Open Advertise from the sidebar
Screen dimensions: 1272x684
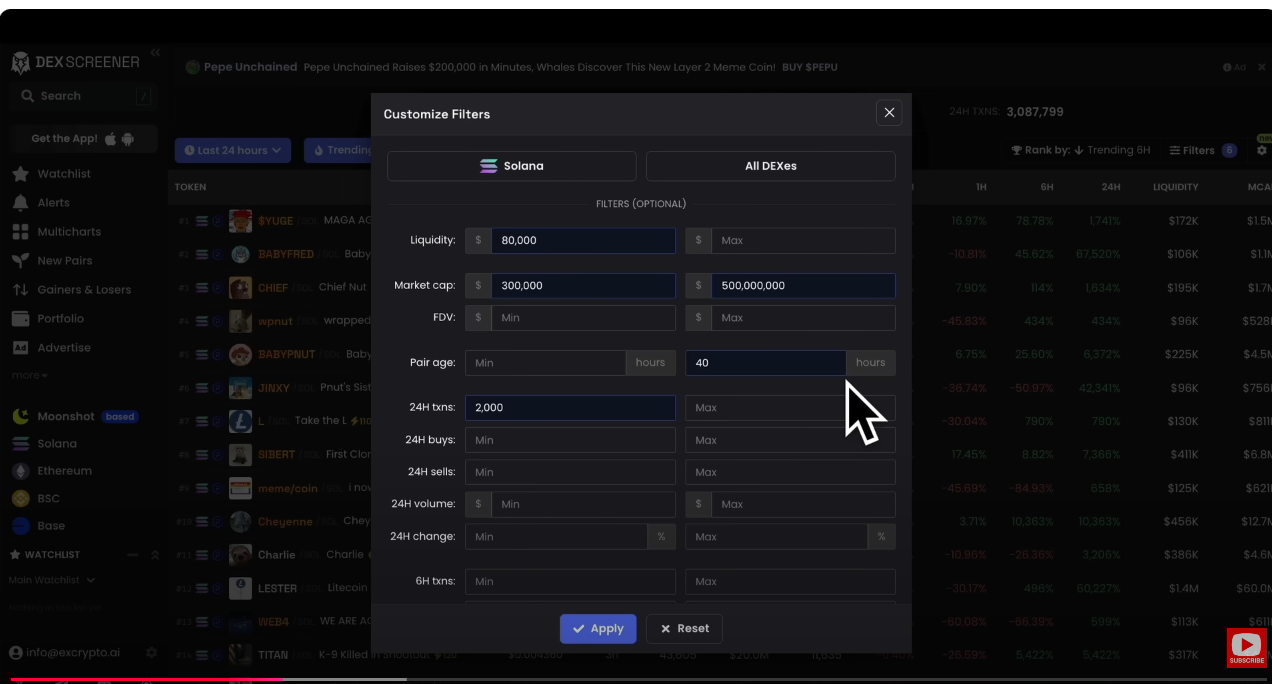coord(64,348)
